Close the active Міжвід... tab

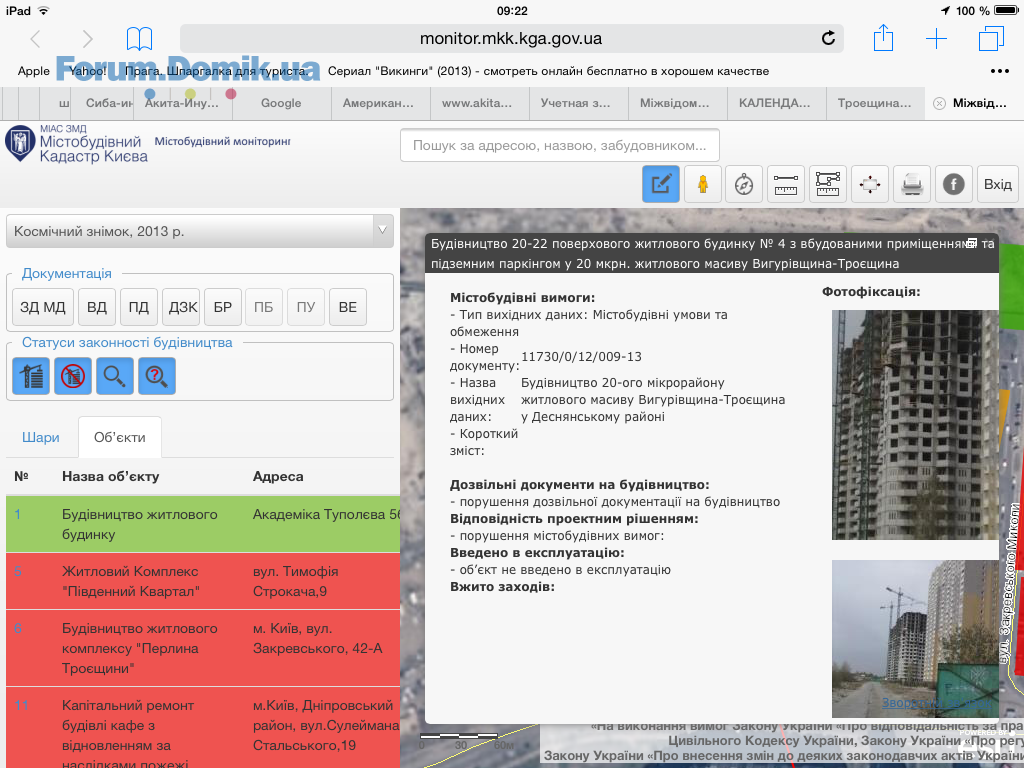click(x=939, y=103)
